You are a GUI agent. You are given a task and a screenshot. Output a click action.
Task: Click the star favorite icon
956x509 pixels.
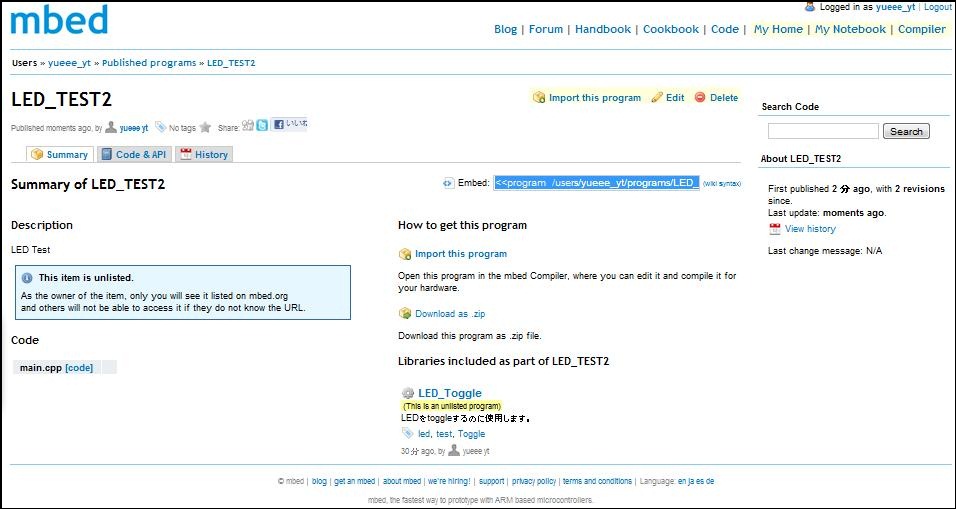(x=205, y=128)
